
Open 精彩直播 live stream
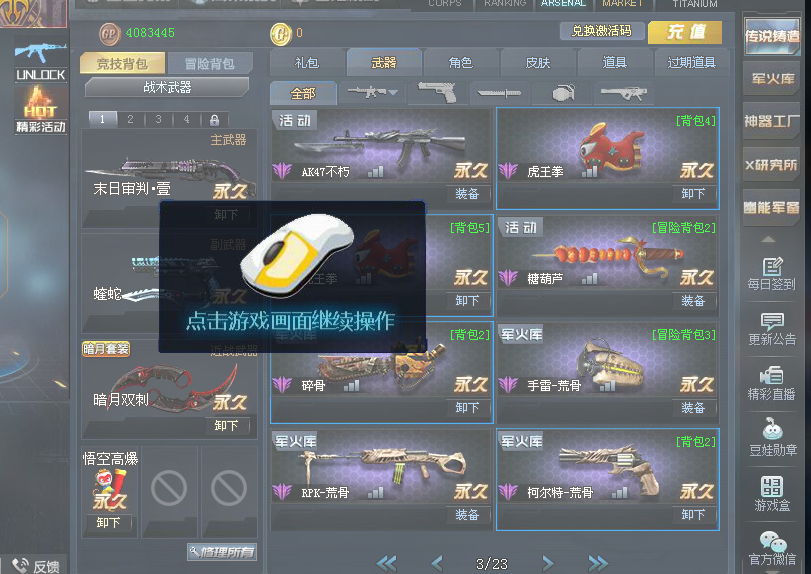pos(771,384)
